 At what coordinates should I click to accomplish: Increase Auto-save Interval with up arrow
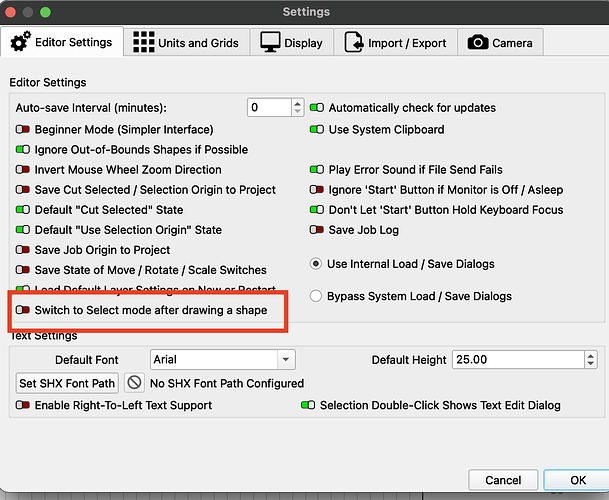point(298,103)
